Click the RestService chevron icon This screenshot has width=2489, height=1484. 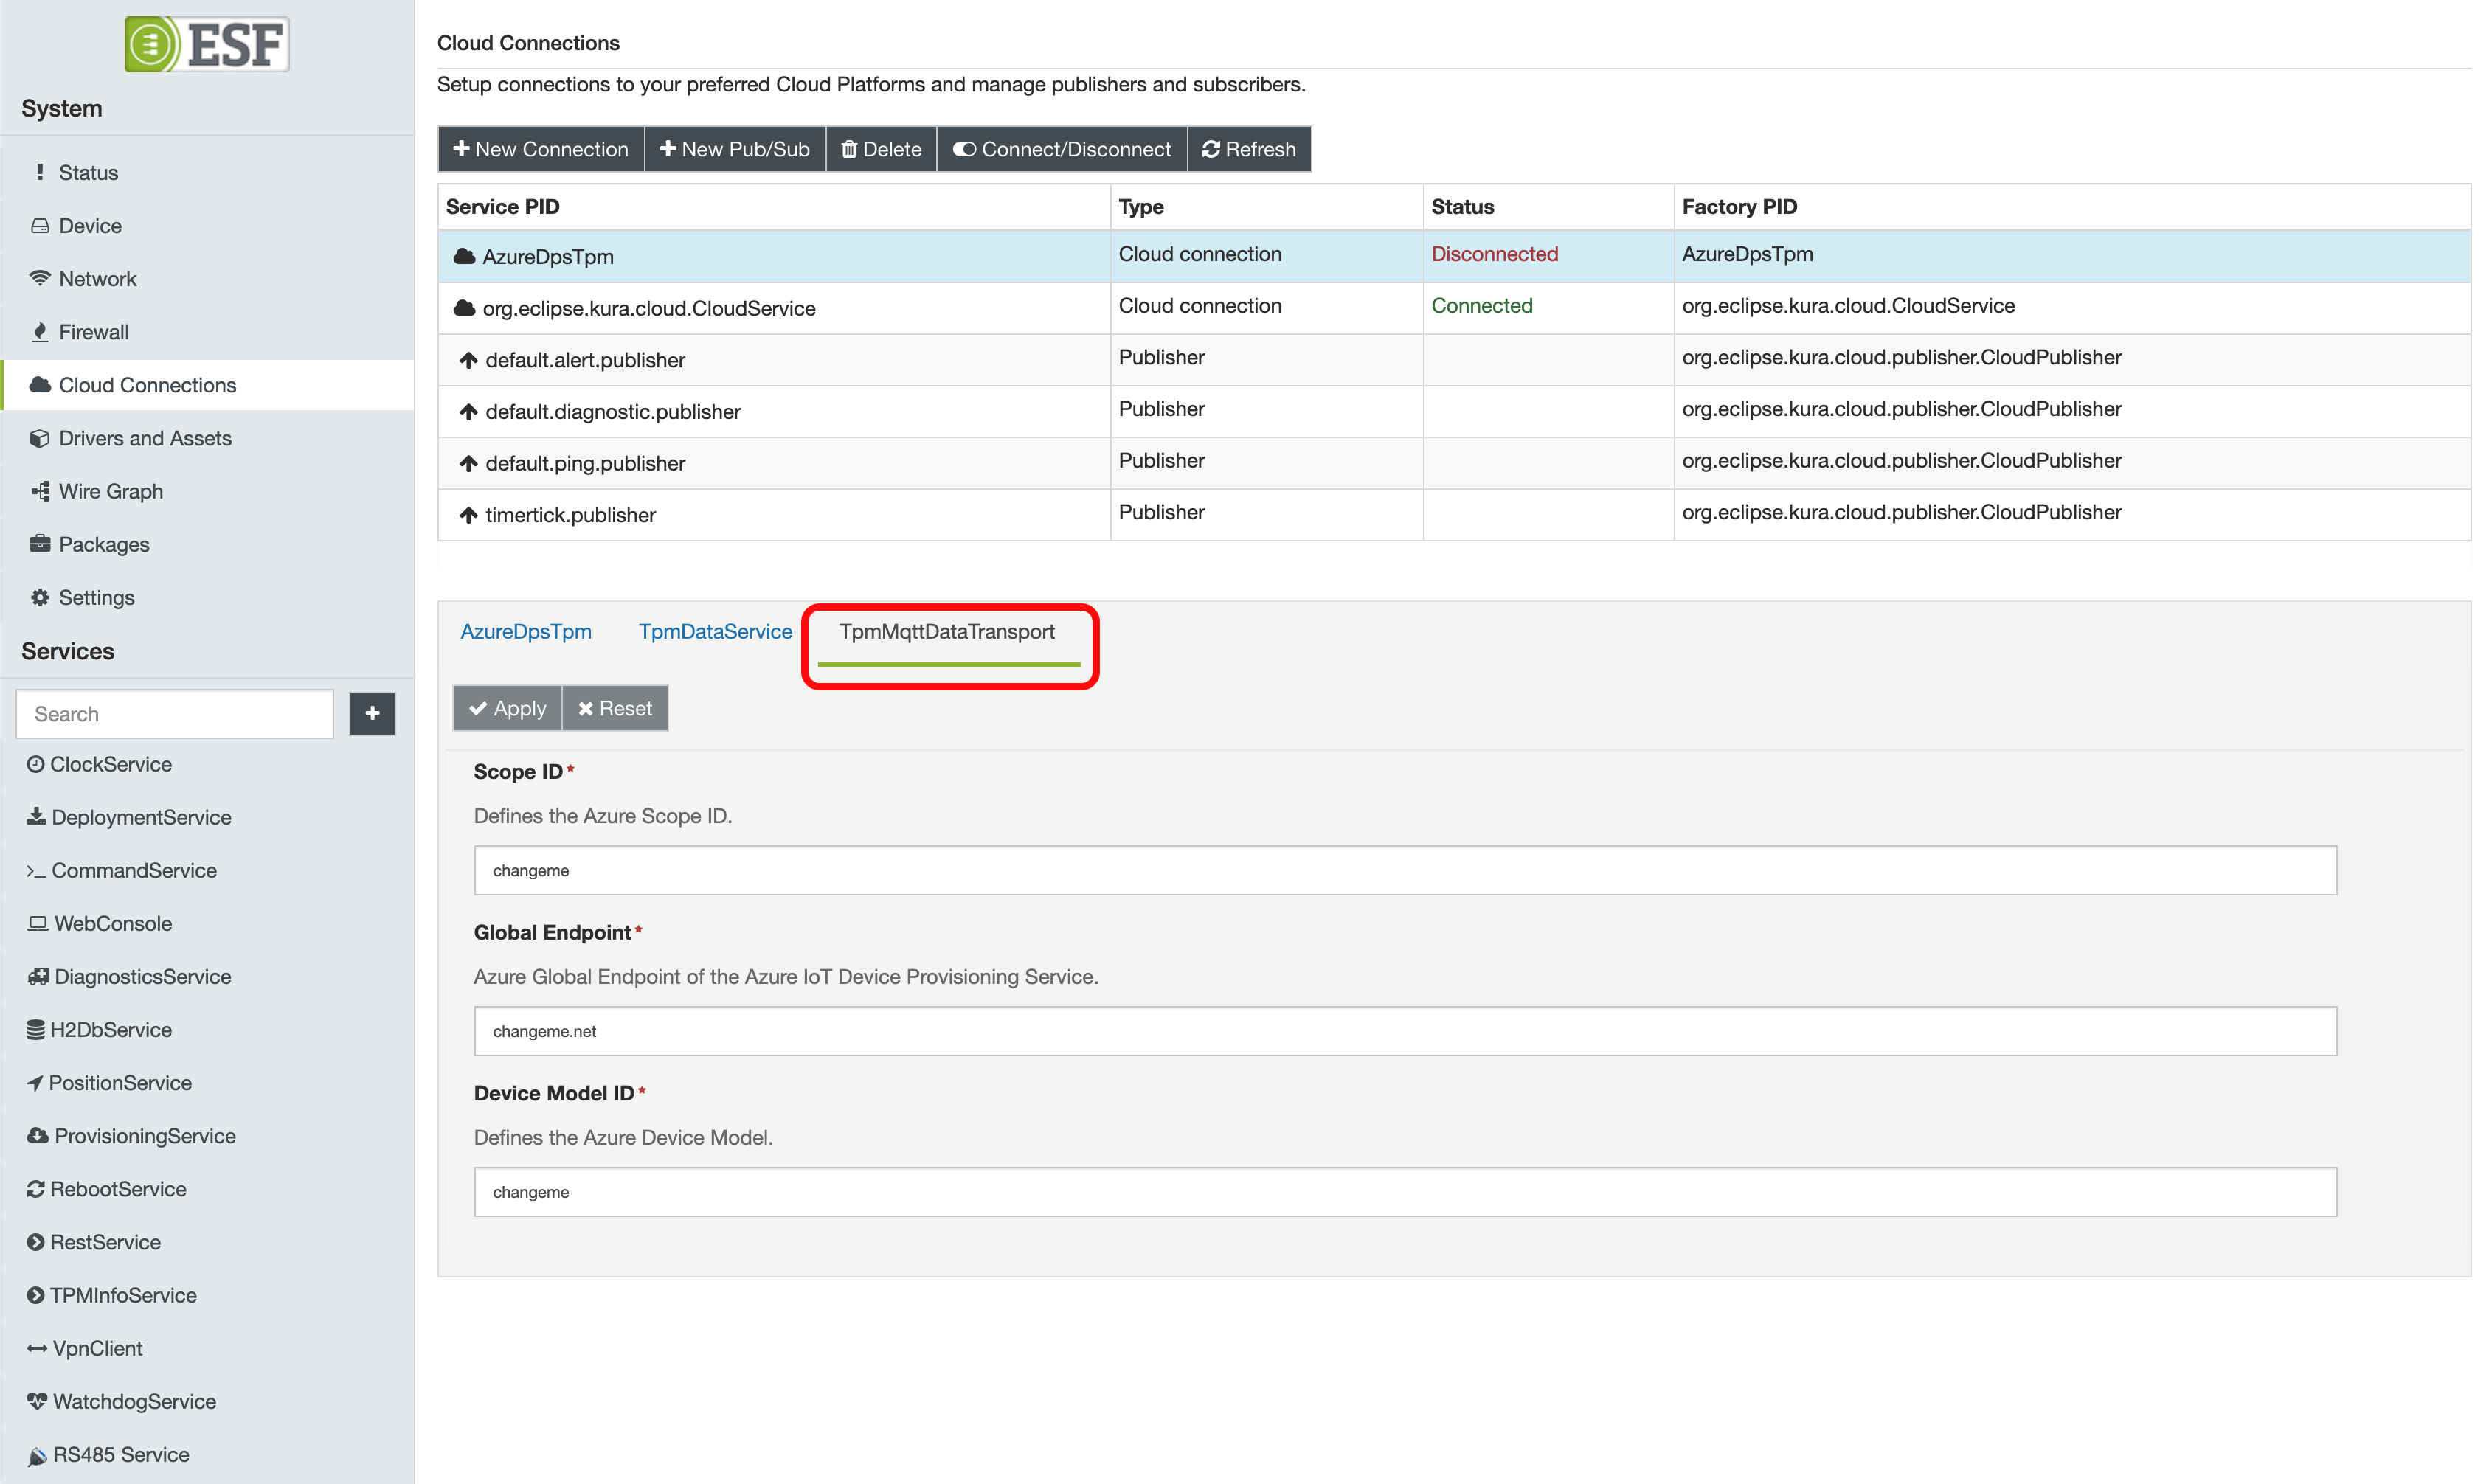[36, 1242]
